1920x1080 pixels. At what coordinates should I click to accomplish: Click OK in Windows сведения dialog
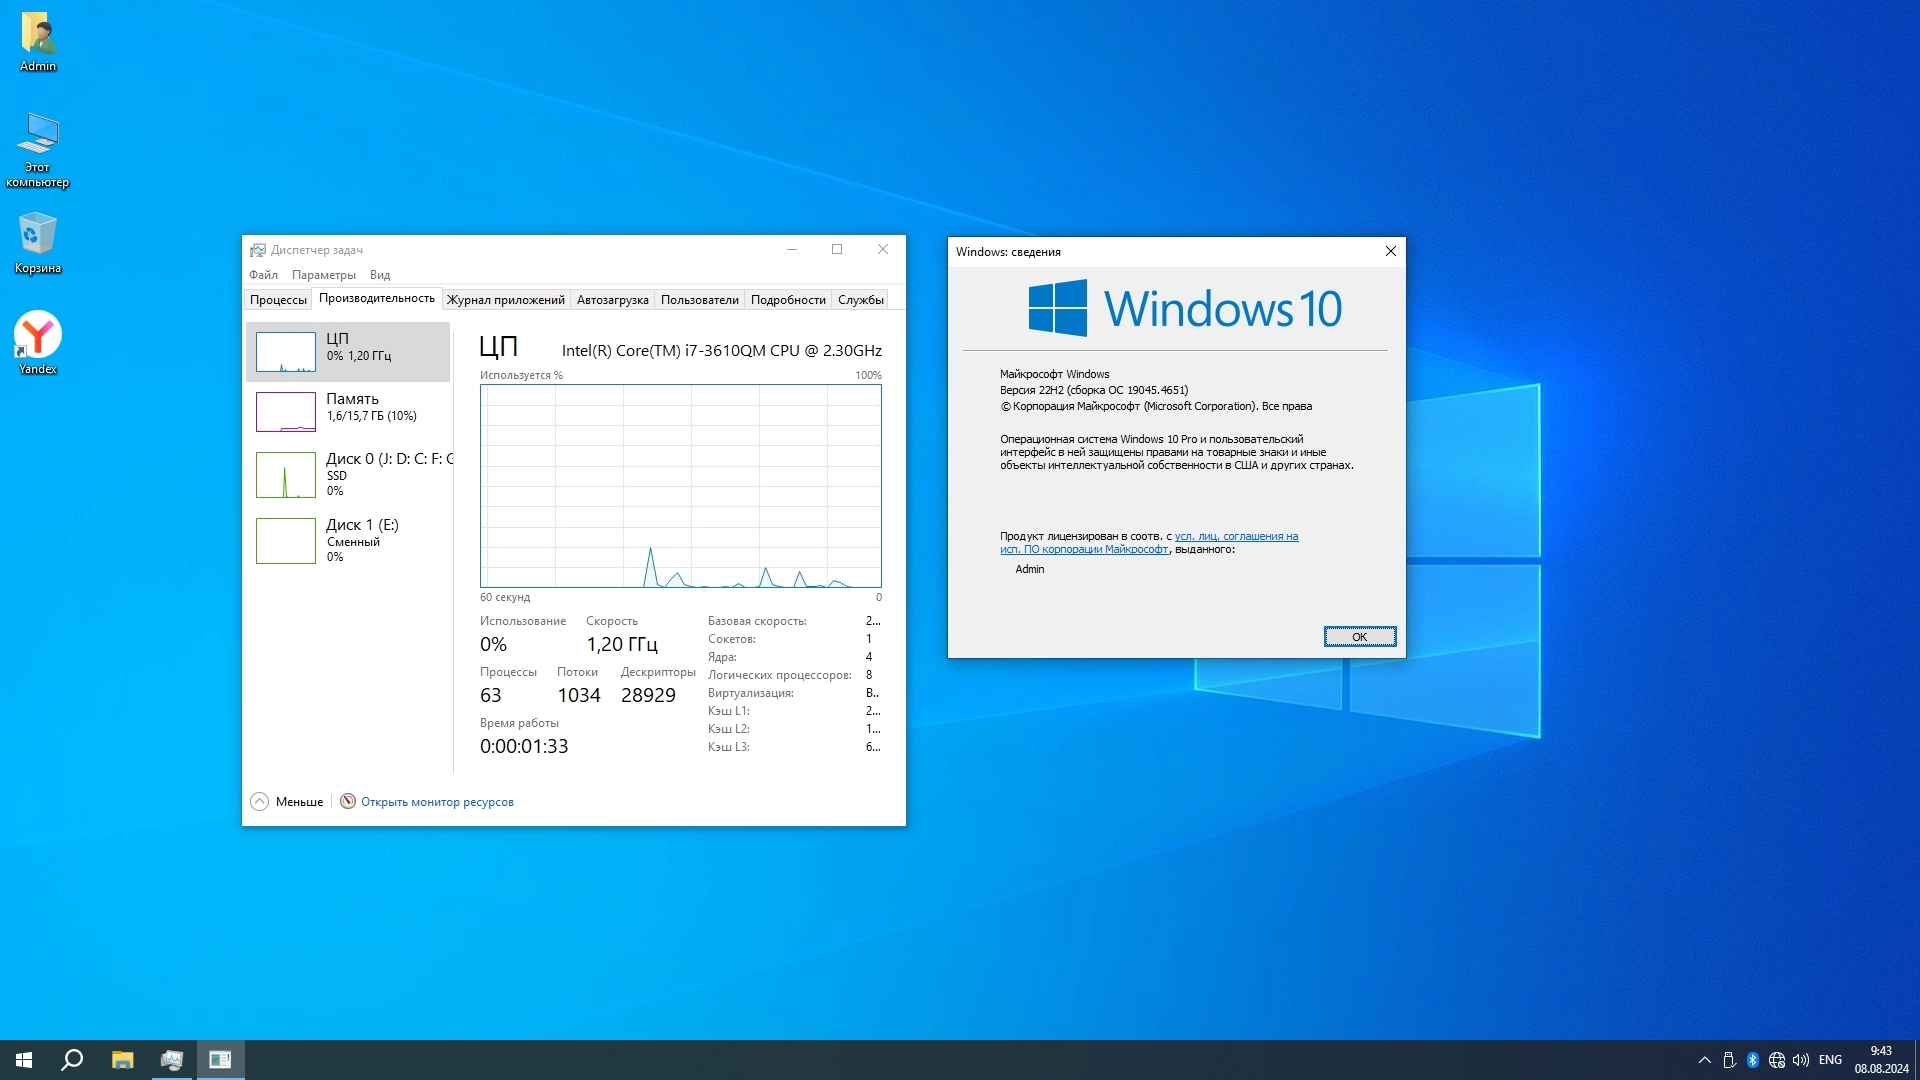pyautogui.click(x=1359, y=637)
